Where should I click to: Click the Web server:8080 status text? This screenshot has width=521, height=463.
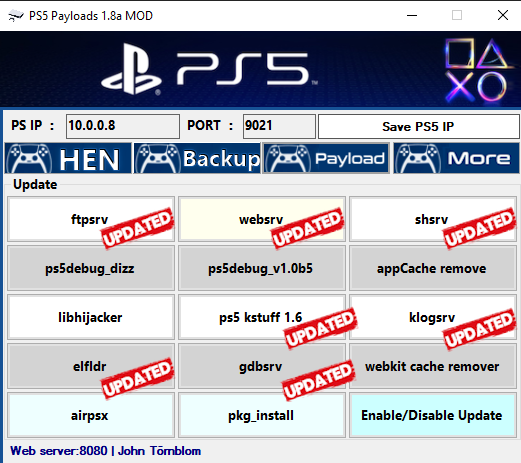click(105, 451)
